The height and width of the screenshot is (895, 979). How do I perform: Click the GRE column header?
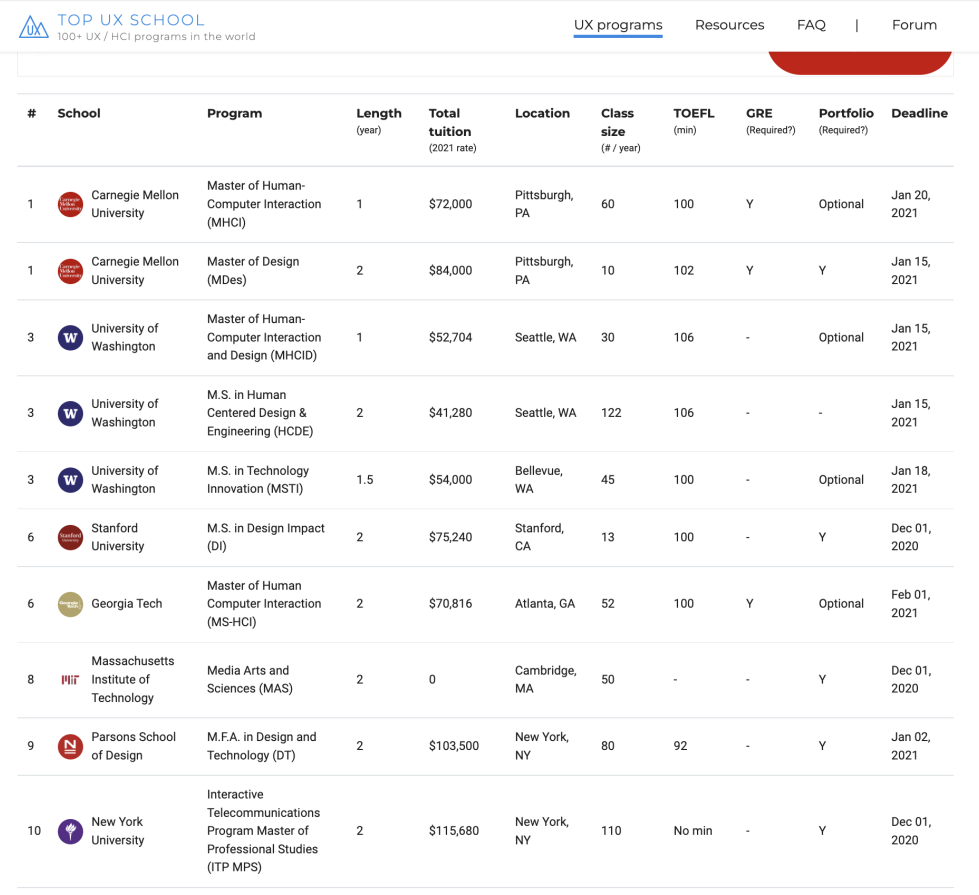[x=770, y=121]
